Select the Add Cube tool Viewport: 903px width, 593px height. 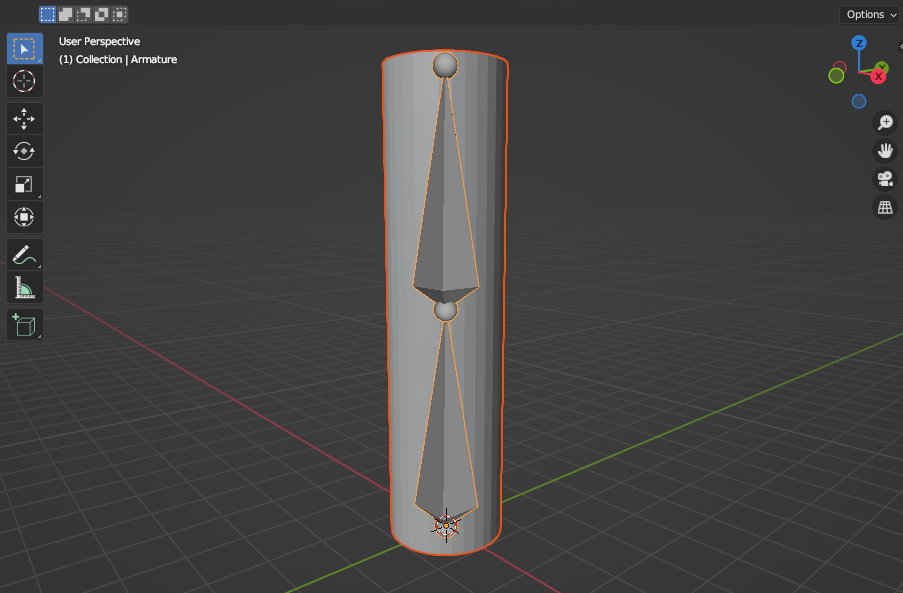pos(24,325)
